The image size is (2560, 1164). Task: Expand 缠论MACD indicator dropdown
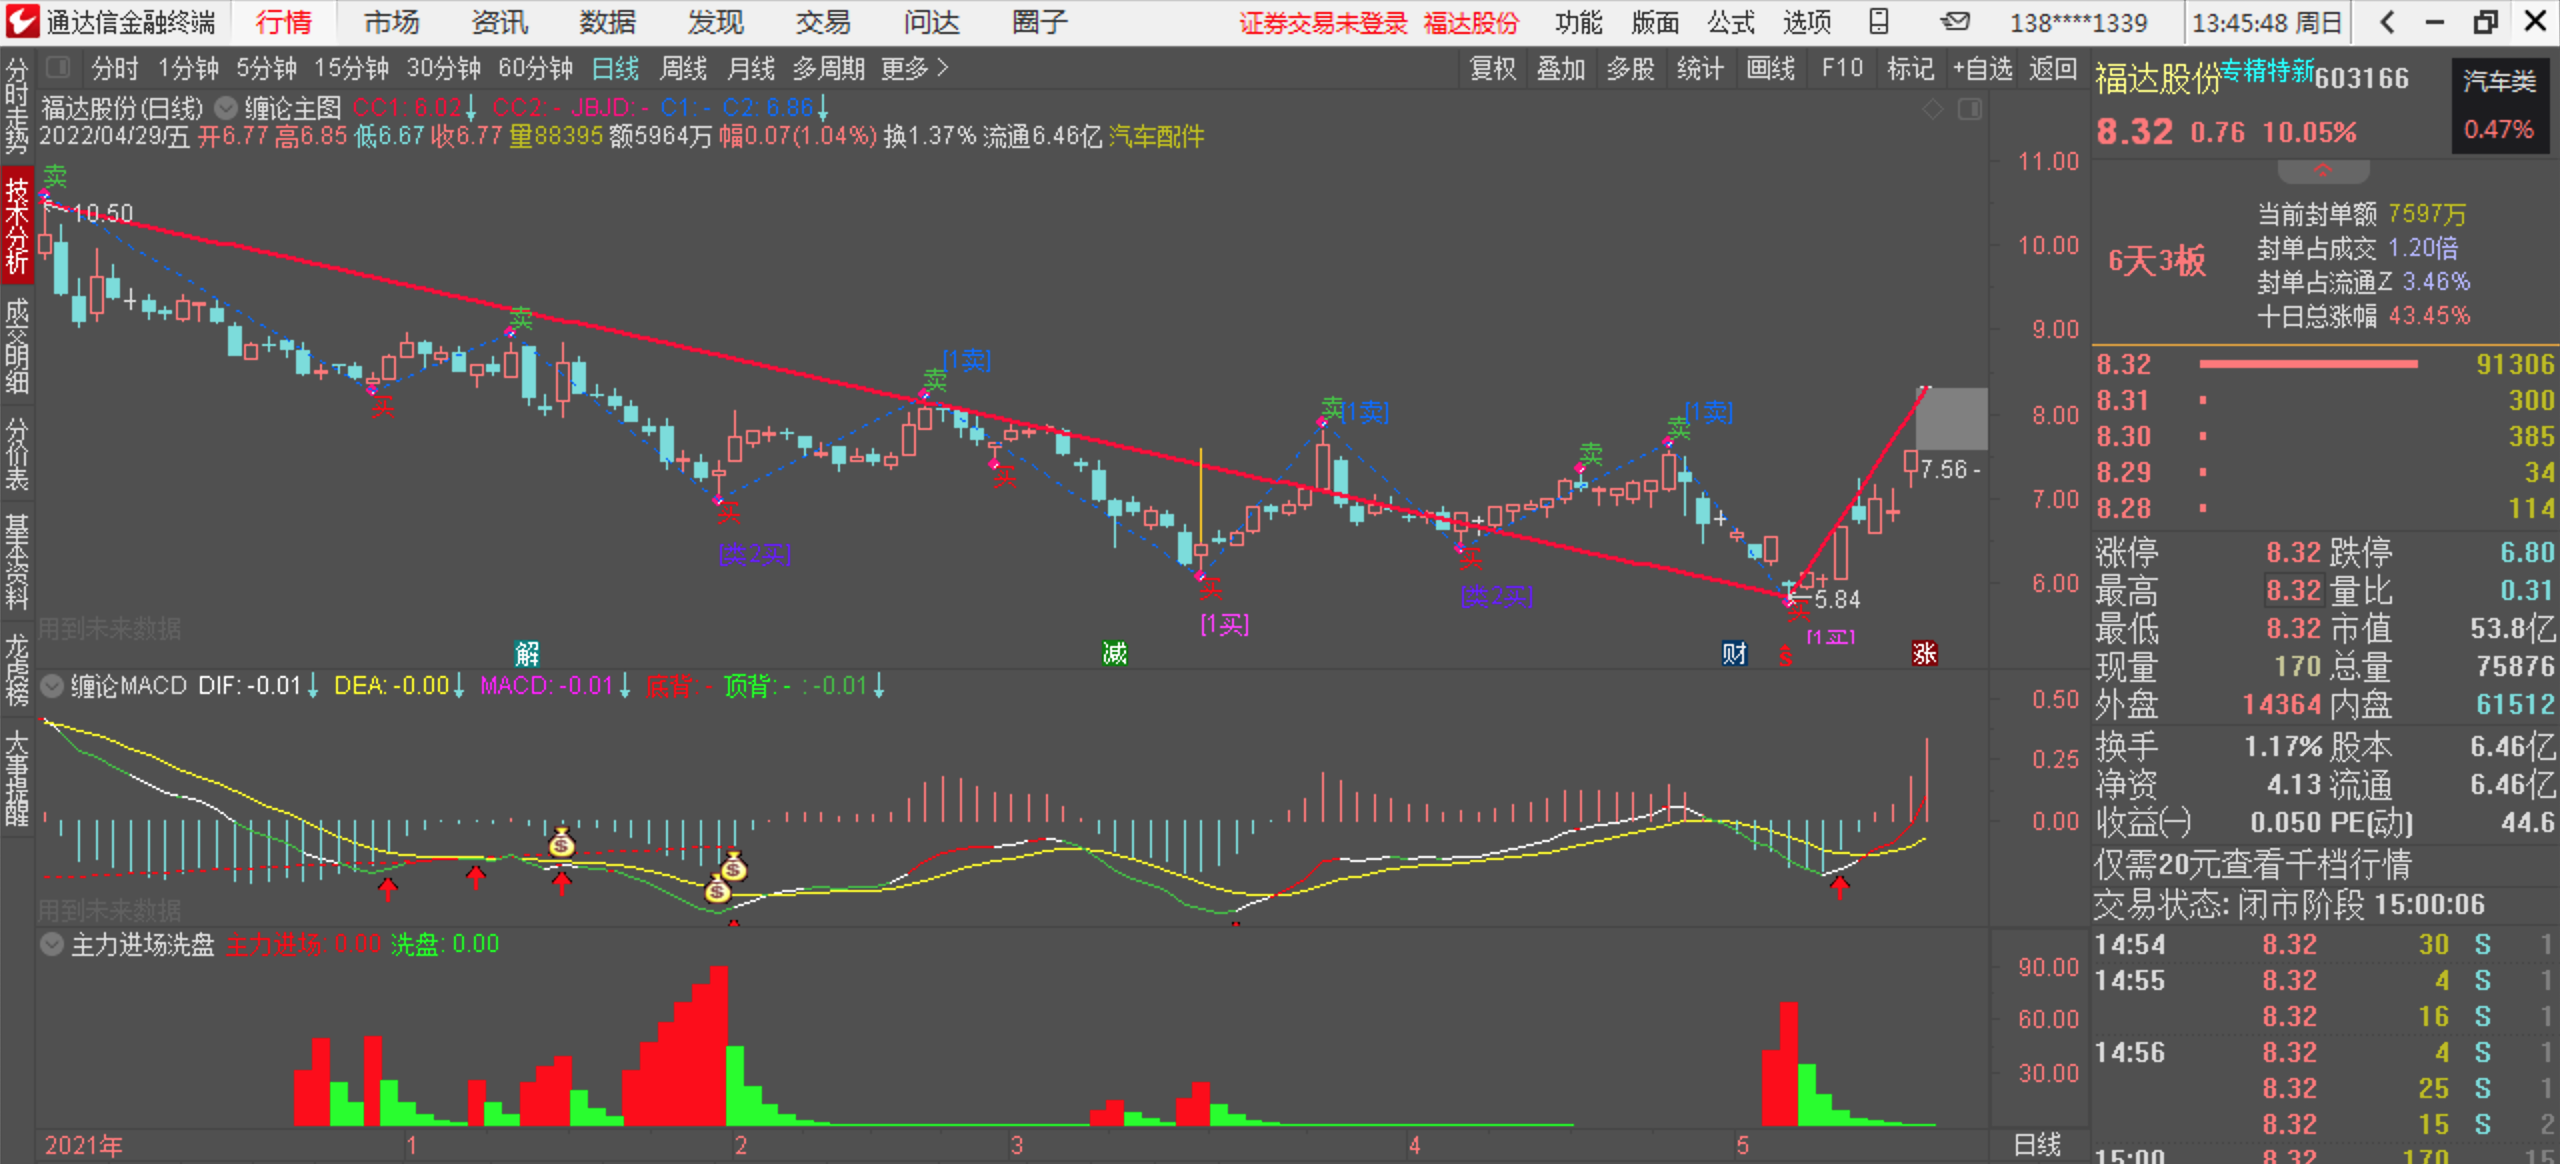point(52,686)
